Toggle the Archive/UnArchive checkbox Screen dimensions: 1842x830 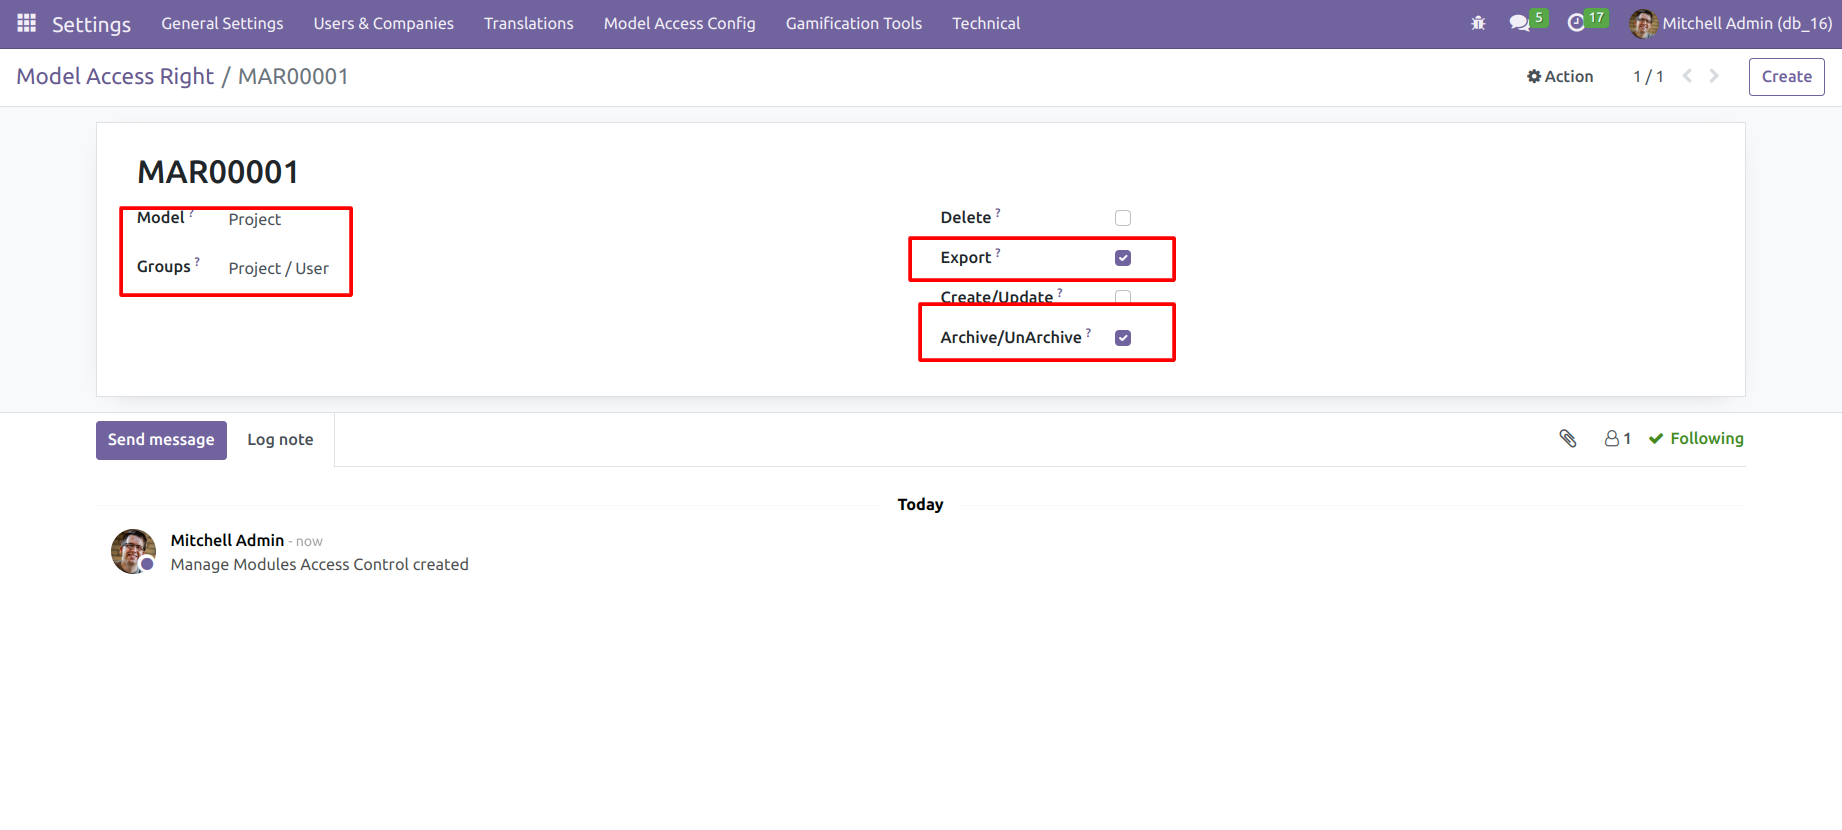tap(1123, 338)
